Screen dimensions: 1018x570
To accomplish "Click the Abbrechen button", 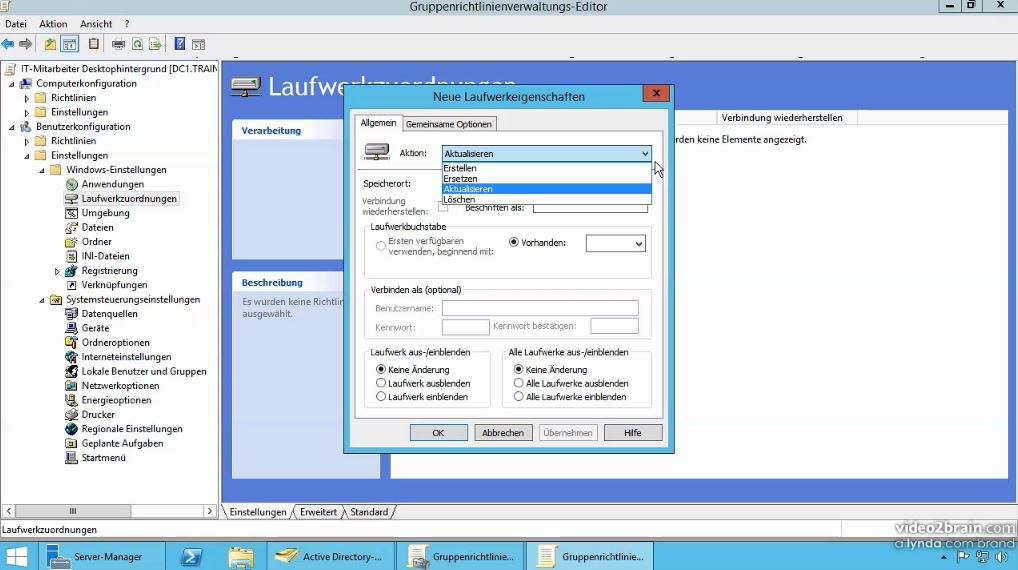I will tap(503, 433).
